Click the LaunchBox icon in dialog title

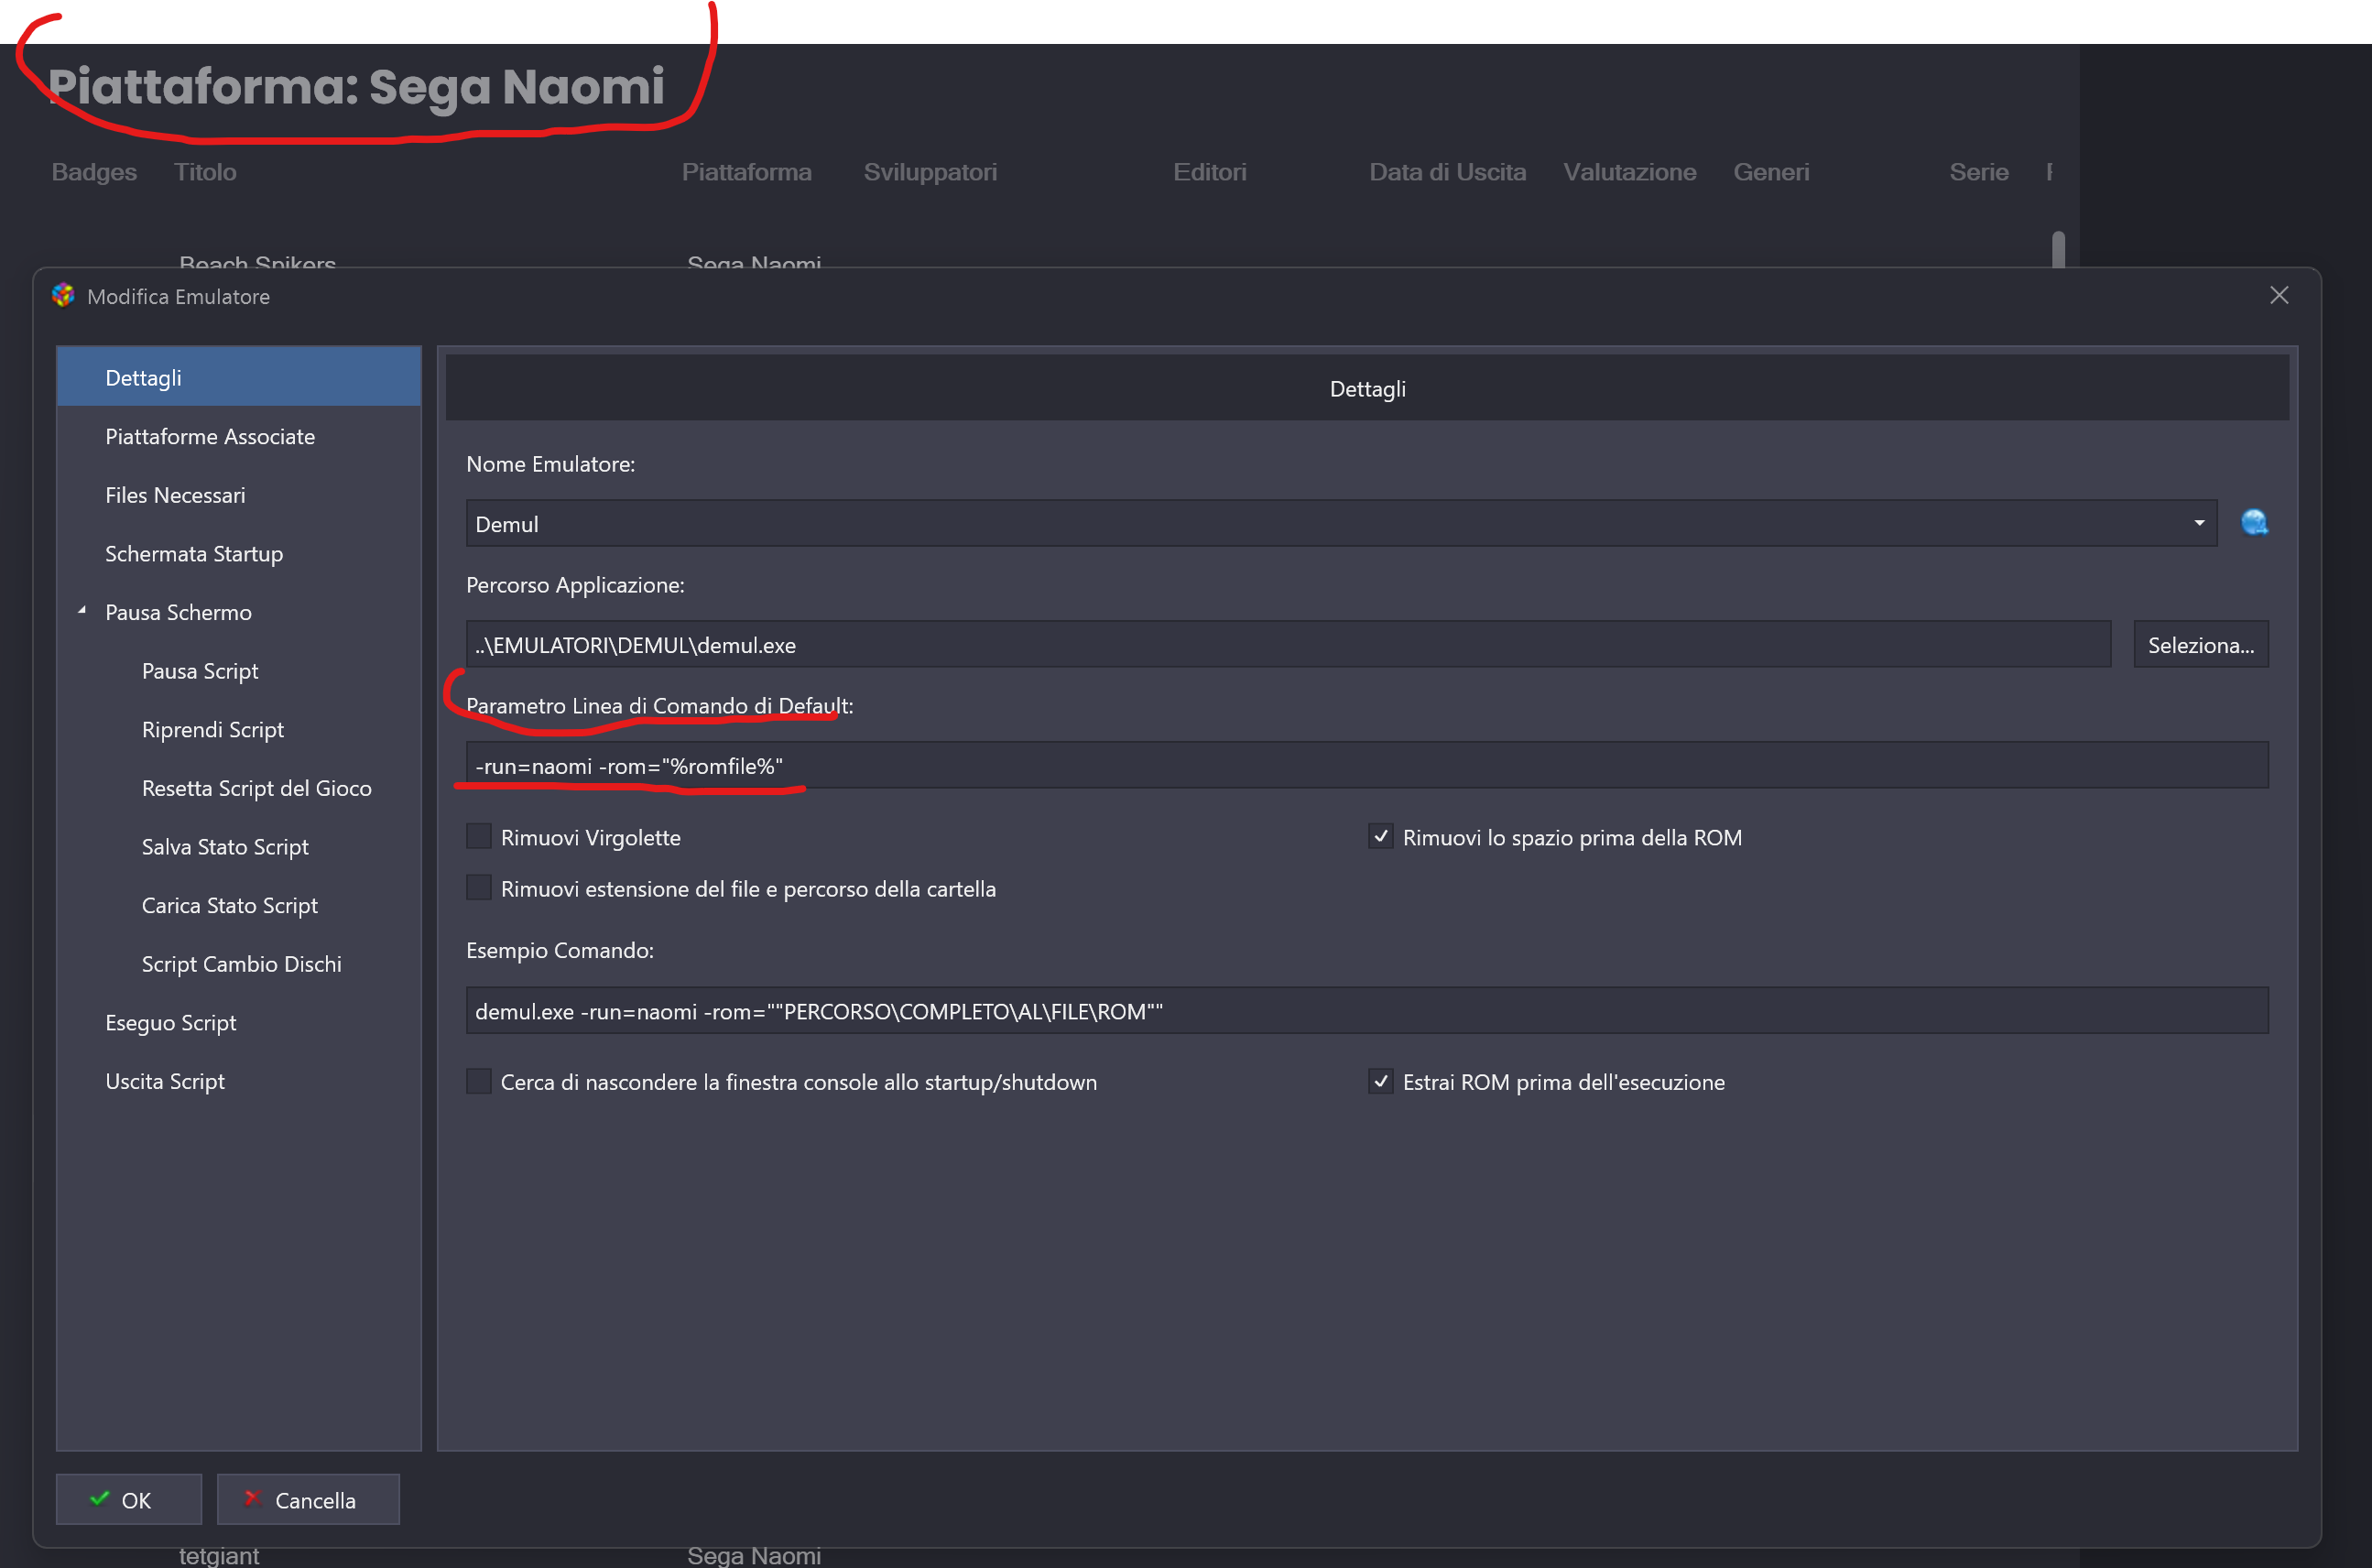pyautogui.click(x=63, y=296)
